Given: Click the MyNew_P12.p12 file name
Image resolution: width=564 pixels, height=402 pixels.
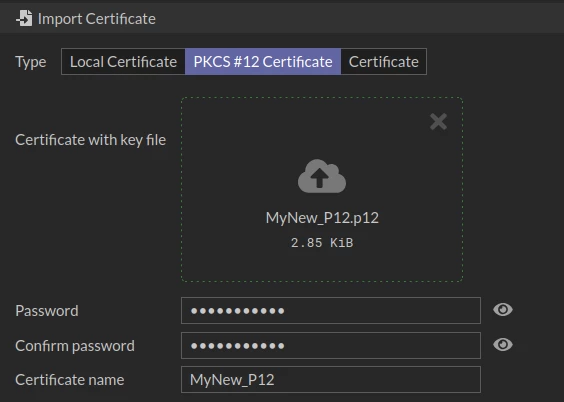Looking at the screenshot, I should coord(322,218).
